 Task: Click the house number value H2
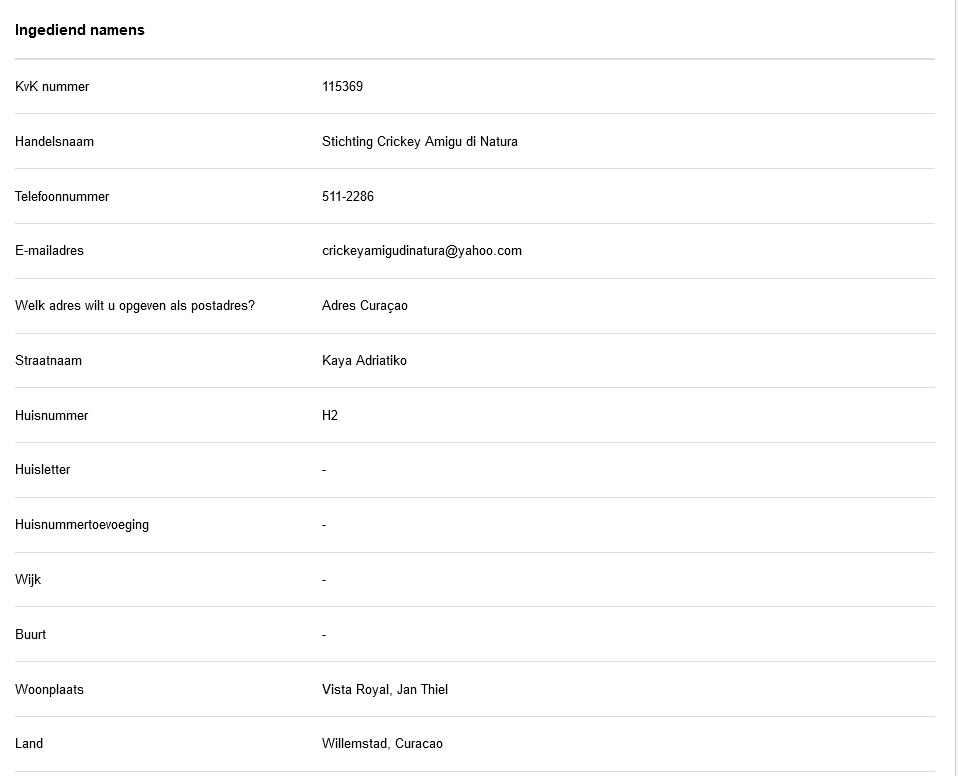tap(330, 416)
